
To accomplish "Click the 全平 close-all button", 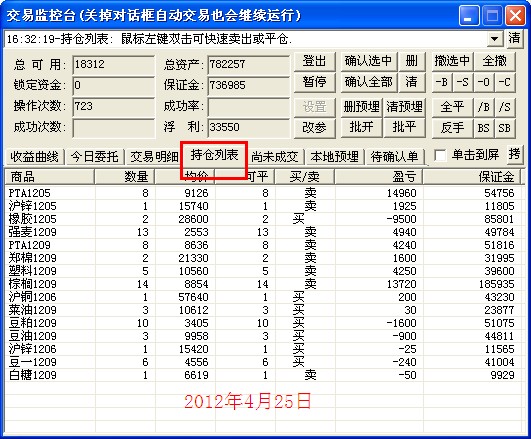I will [x=452, y=107].
